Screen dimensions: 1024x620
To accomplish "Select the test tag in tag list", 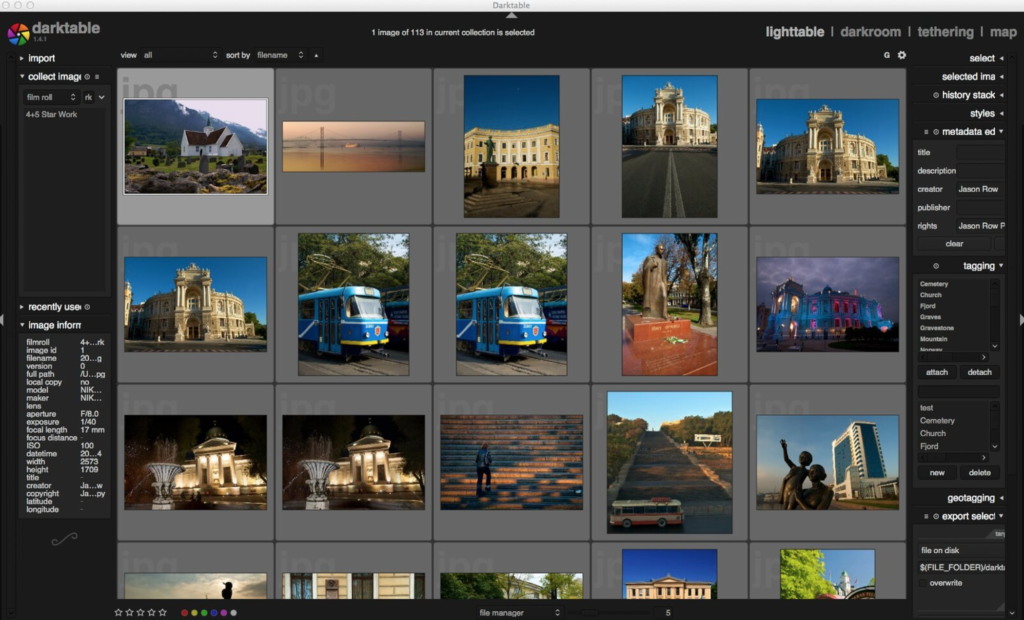I will pos(926,408).
